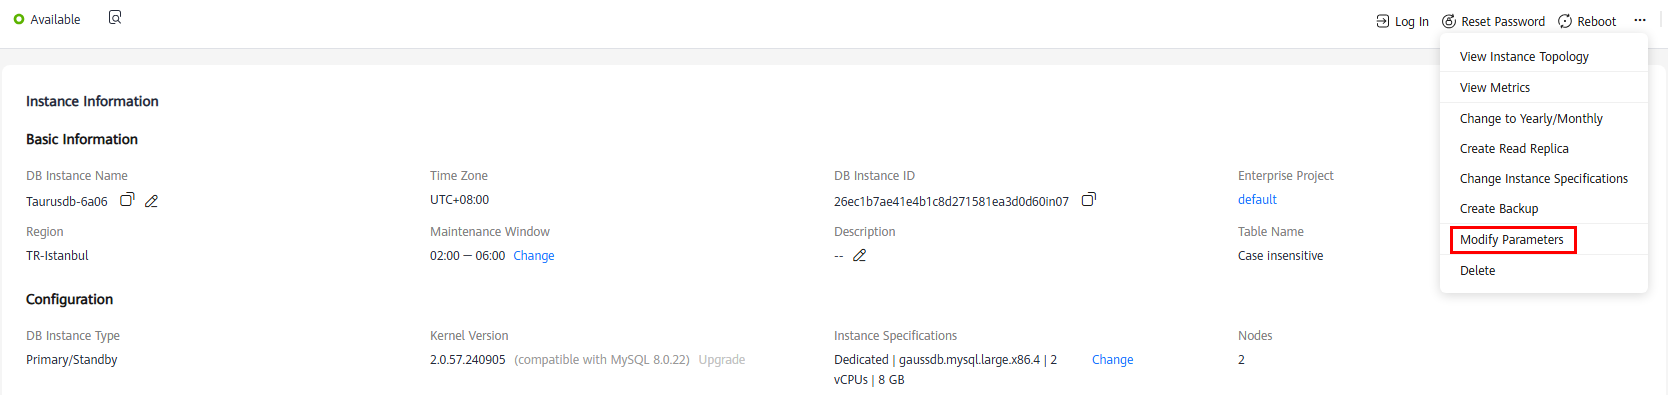Collapse the more options ellipsis menu

point(1640,20)
